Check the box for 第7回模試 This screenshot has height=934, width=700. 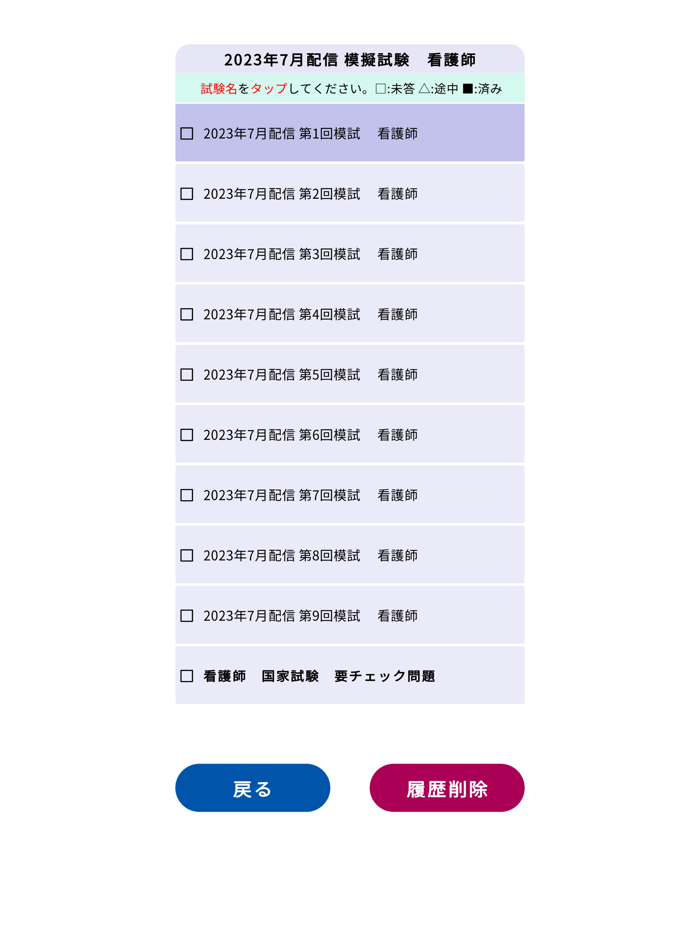(x=186, y=494)
